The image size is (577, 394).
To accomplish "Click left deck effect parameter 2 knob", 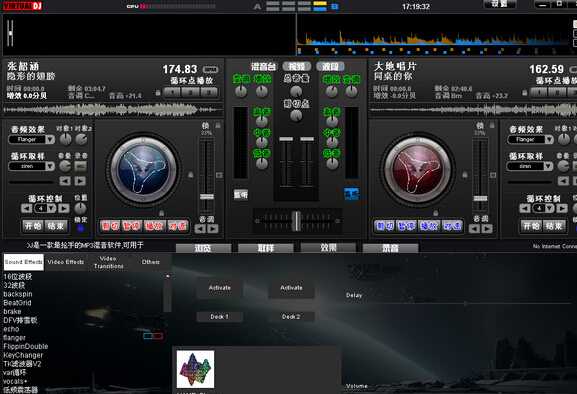I will point(81,139).
